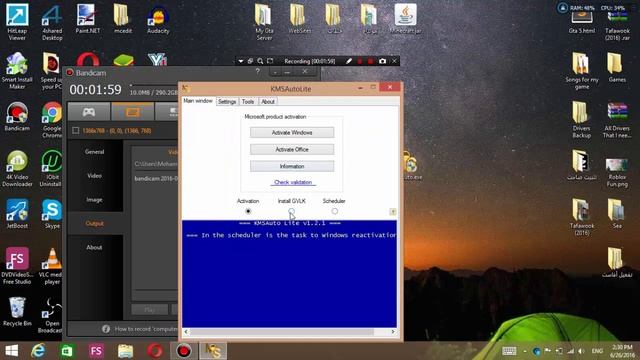Click the Opera taskbar icon

click(155, 351)
